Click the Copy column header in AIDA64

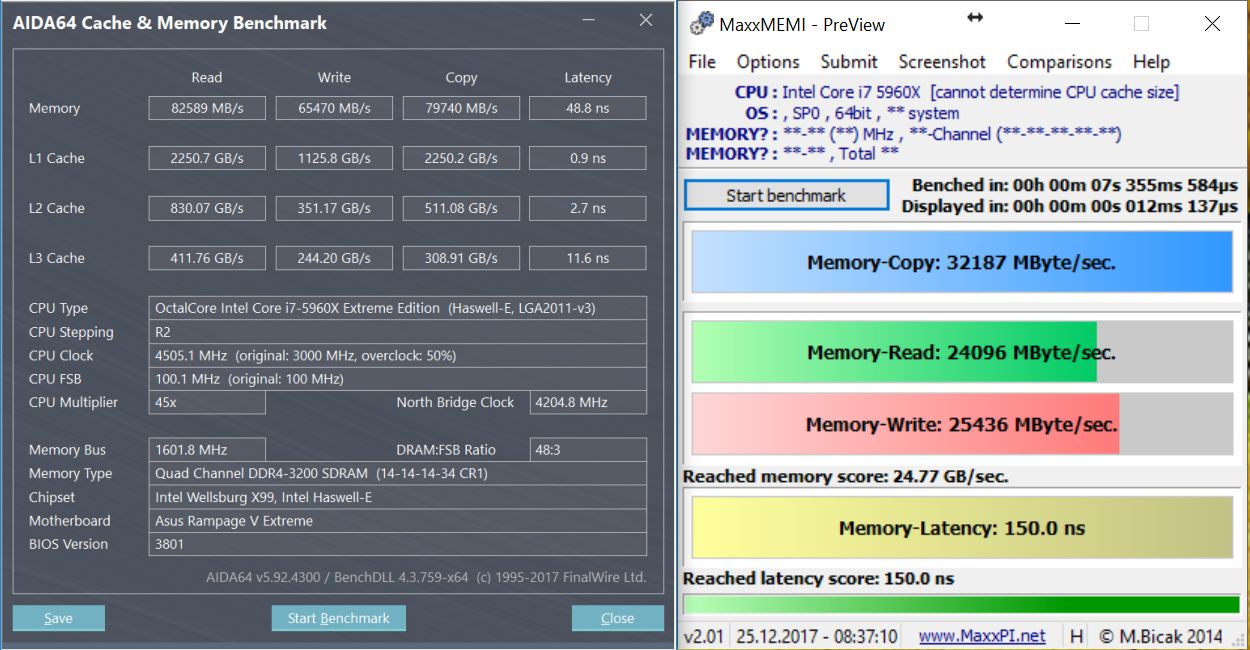click(461, 77)
